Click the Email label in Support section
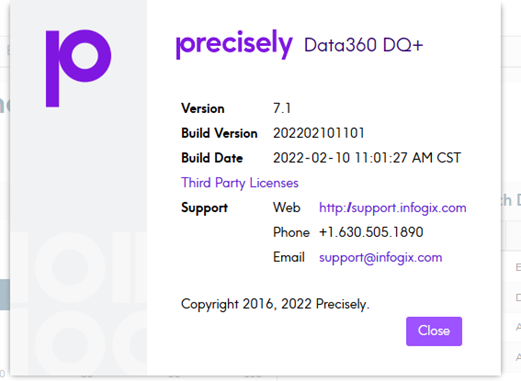Image resolution: width=521 pixels, height=381 pixels. click(289, 257)
